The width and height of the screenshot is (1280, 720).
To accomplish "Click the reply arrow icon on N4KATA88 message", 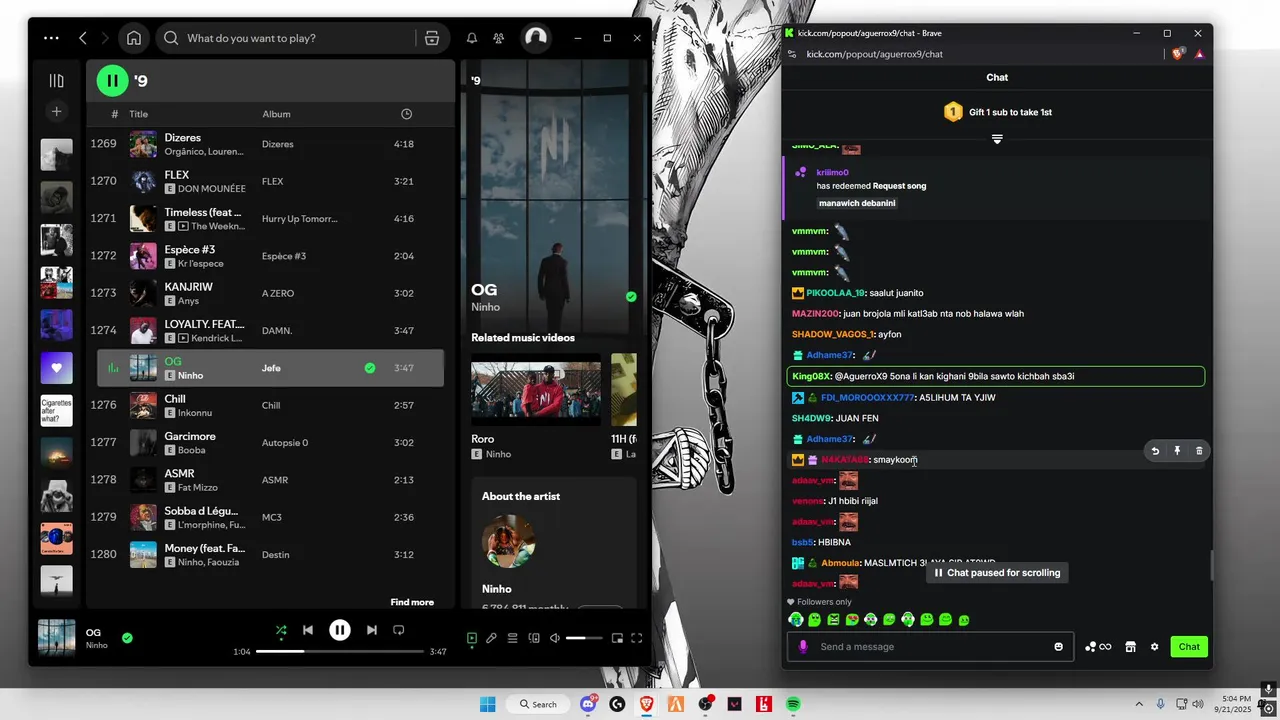I will tap(1155, 451).
